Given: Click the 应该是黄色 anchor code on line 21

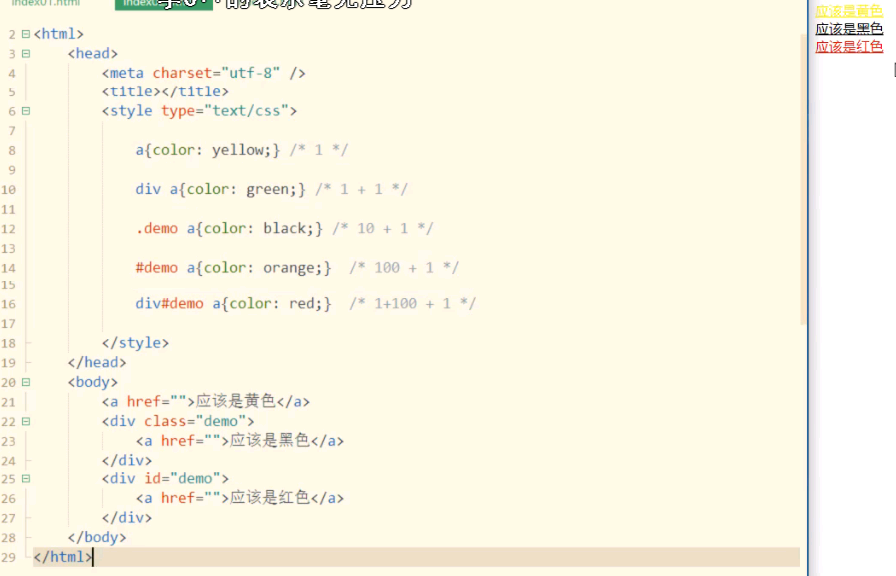Looking at the screenshot, I should (x=206, y=402).
